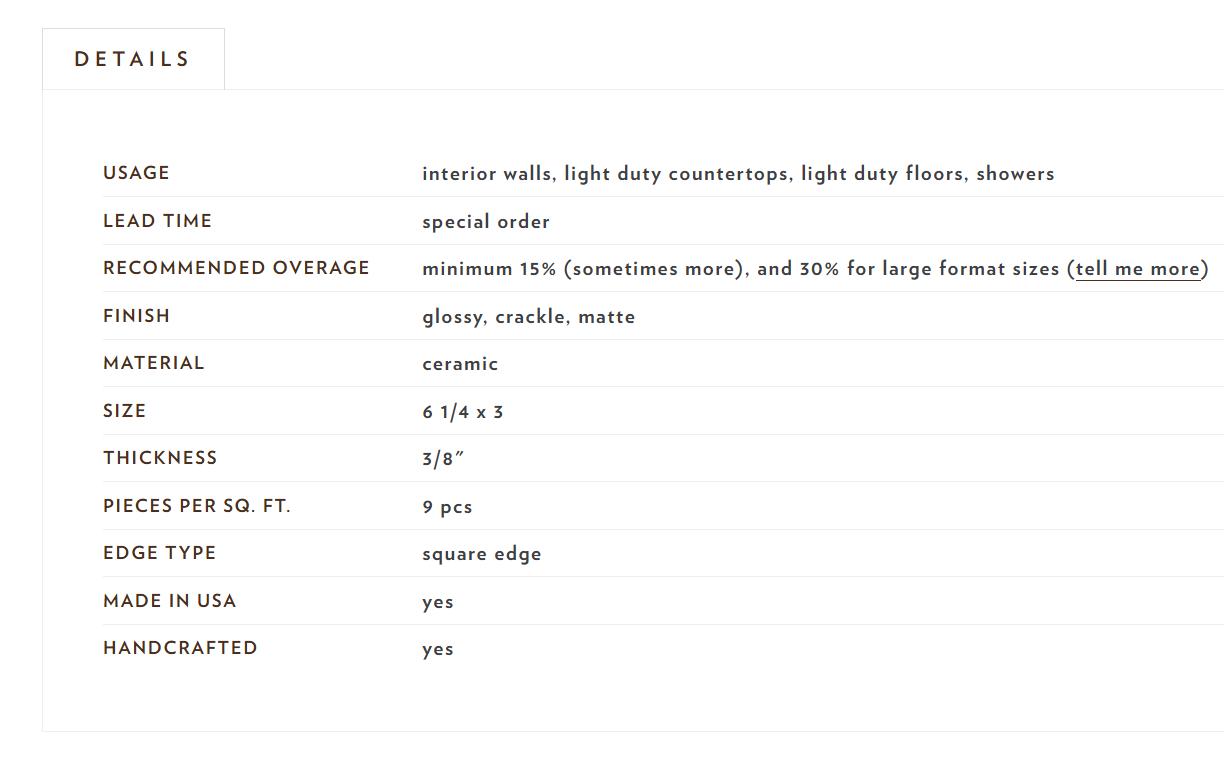Click the Lead Time label
Viewport: 1224px width, 784px height.
pyautogui.click(x=157, y=221)
